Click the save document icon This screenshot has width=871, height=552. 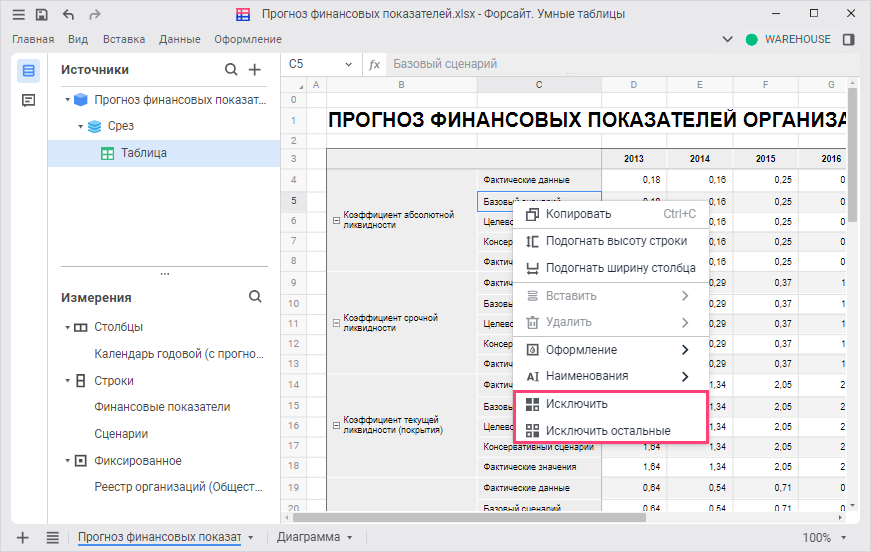click(42, 14)
